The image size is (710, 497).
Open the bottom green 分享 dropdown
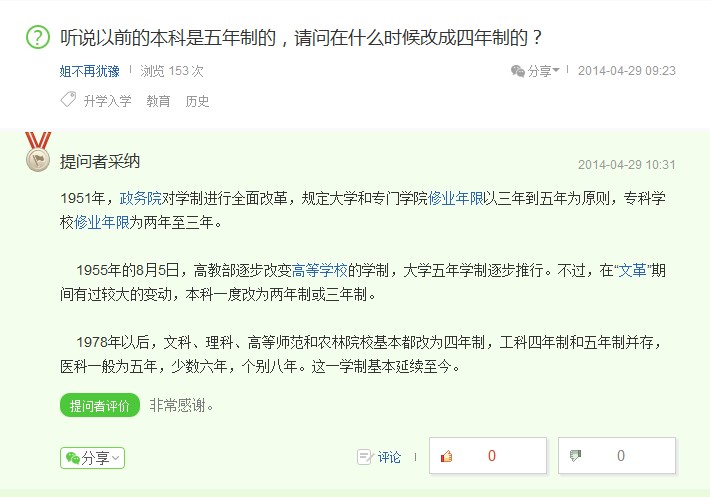click(x=92, y=458)
